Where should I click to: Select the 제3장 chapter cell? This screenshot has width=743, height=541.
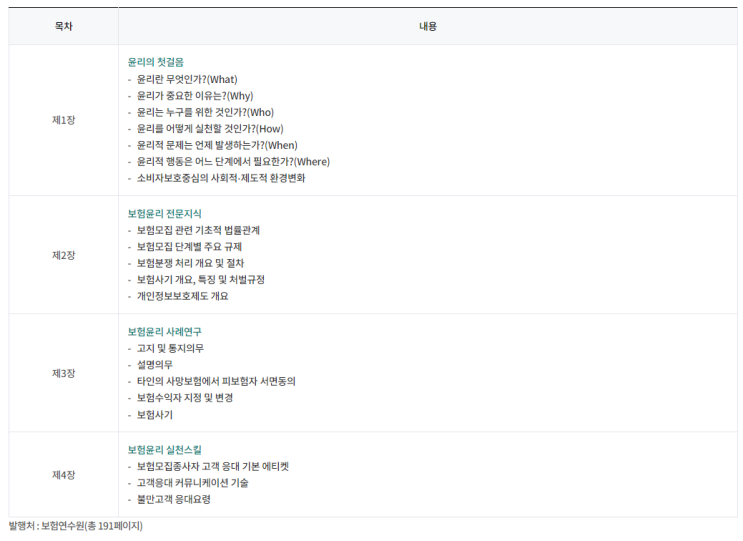pos(63,373)
